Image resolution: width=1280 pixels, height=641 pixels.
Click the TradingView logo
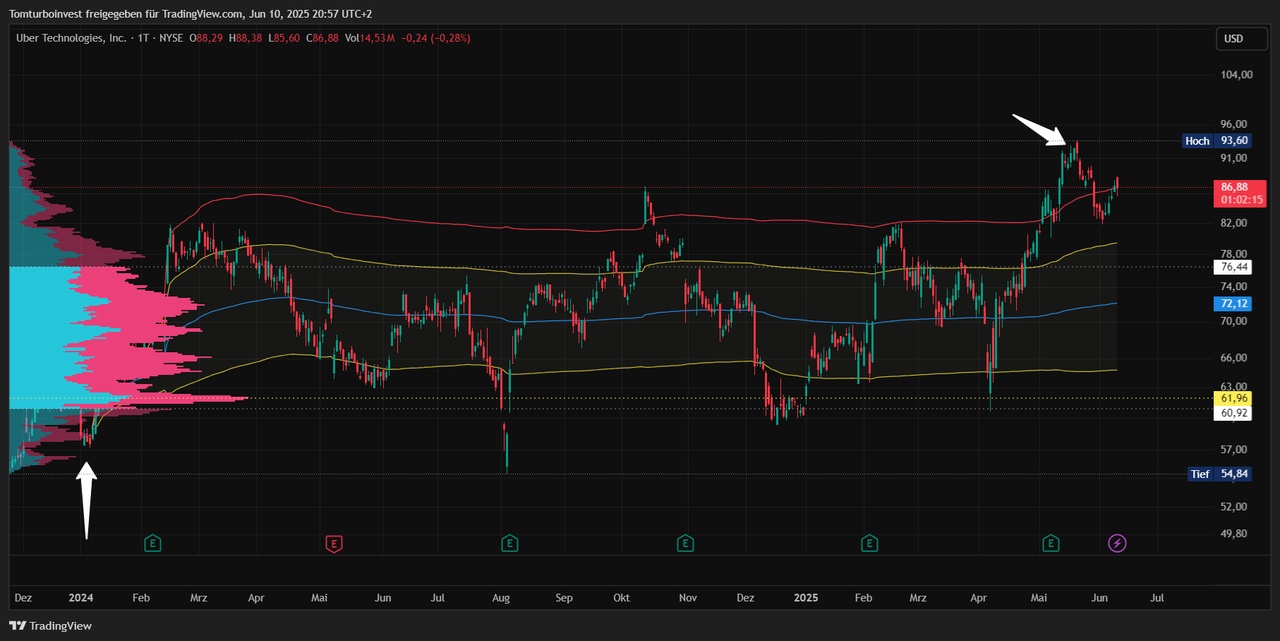click(x=51, y=625)
